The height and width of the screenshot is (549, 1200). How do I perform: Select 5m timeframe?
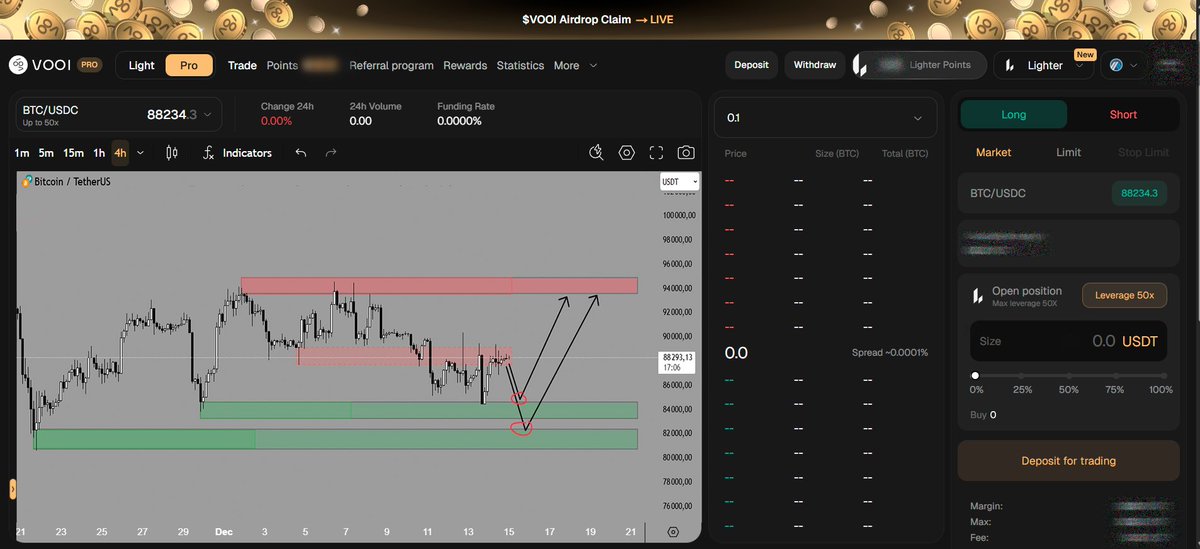click(47, 153)
